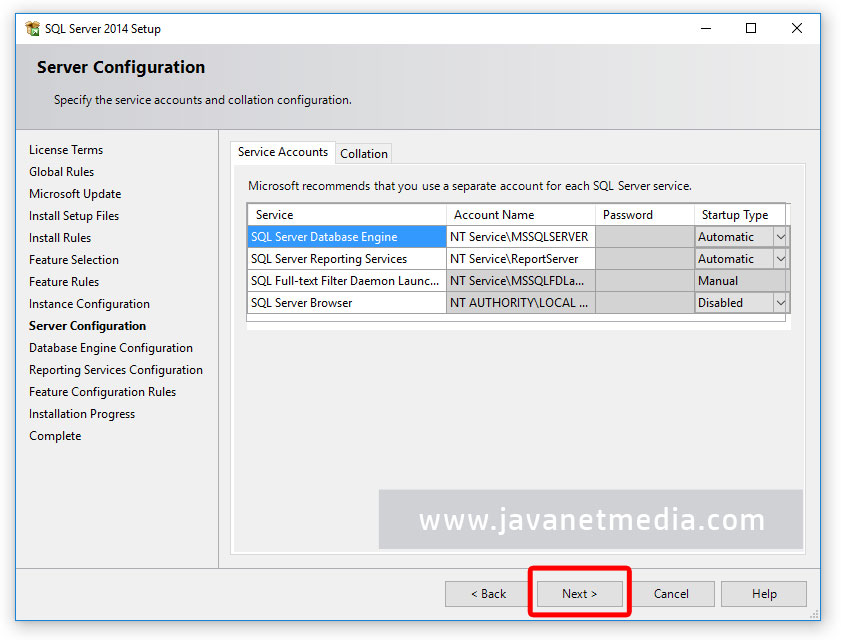This screenshot has height=640, width=841.
Task: Open the Help dialog
Action: [763, 593]
